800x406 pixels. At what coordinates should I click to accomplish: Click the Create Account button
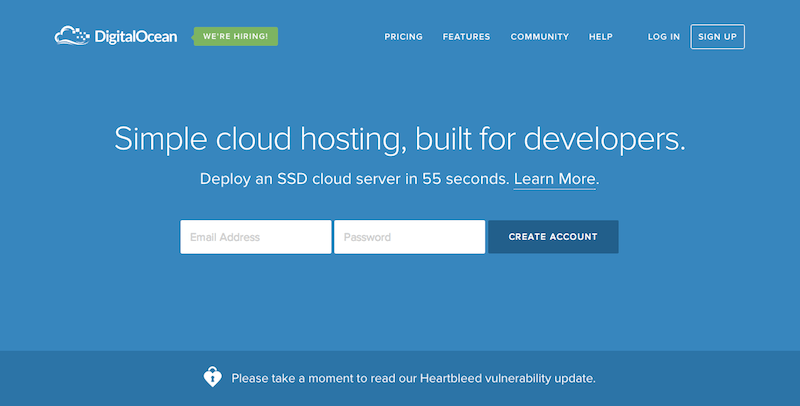[553, 237]
